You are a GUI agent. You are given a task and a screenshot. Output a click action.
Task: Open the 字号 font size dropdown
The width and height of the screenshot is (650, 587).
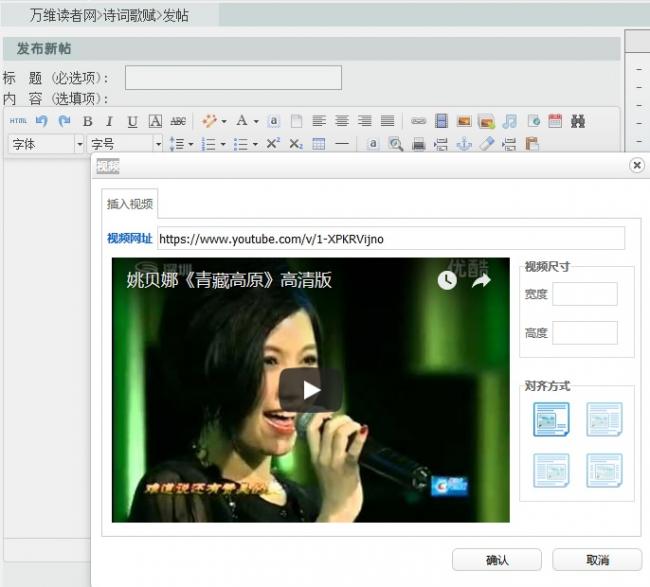[x=124, y=144]
